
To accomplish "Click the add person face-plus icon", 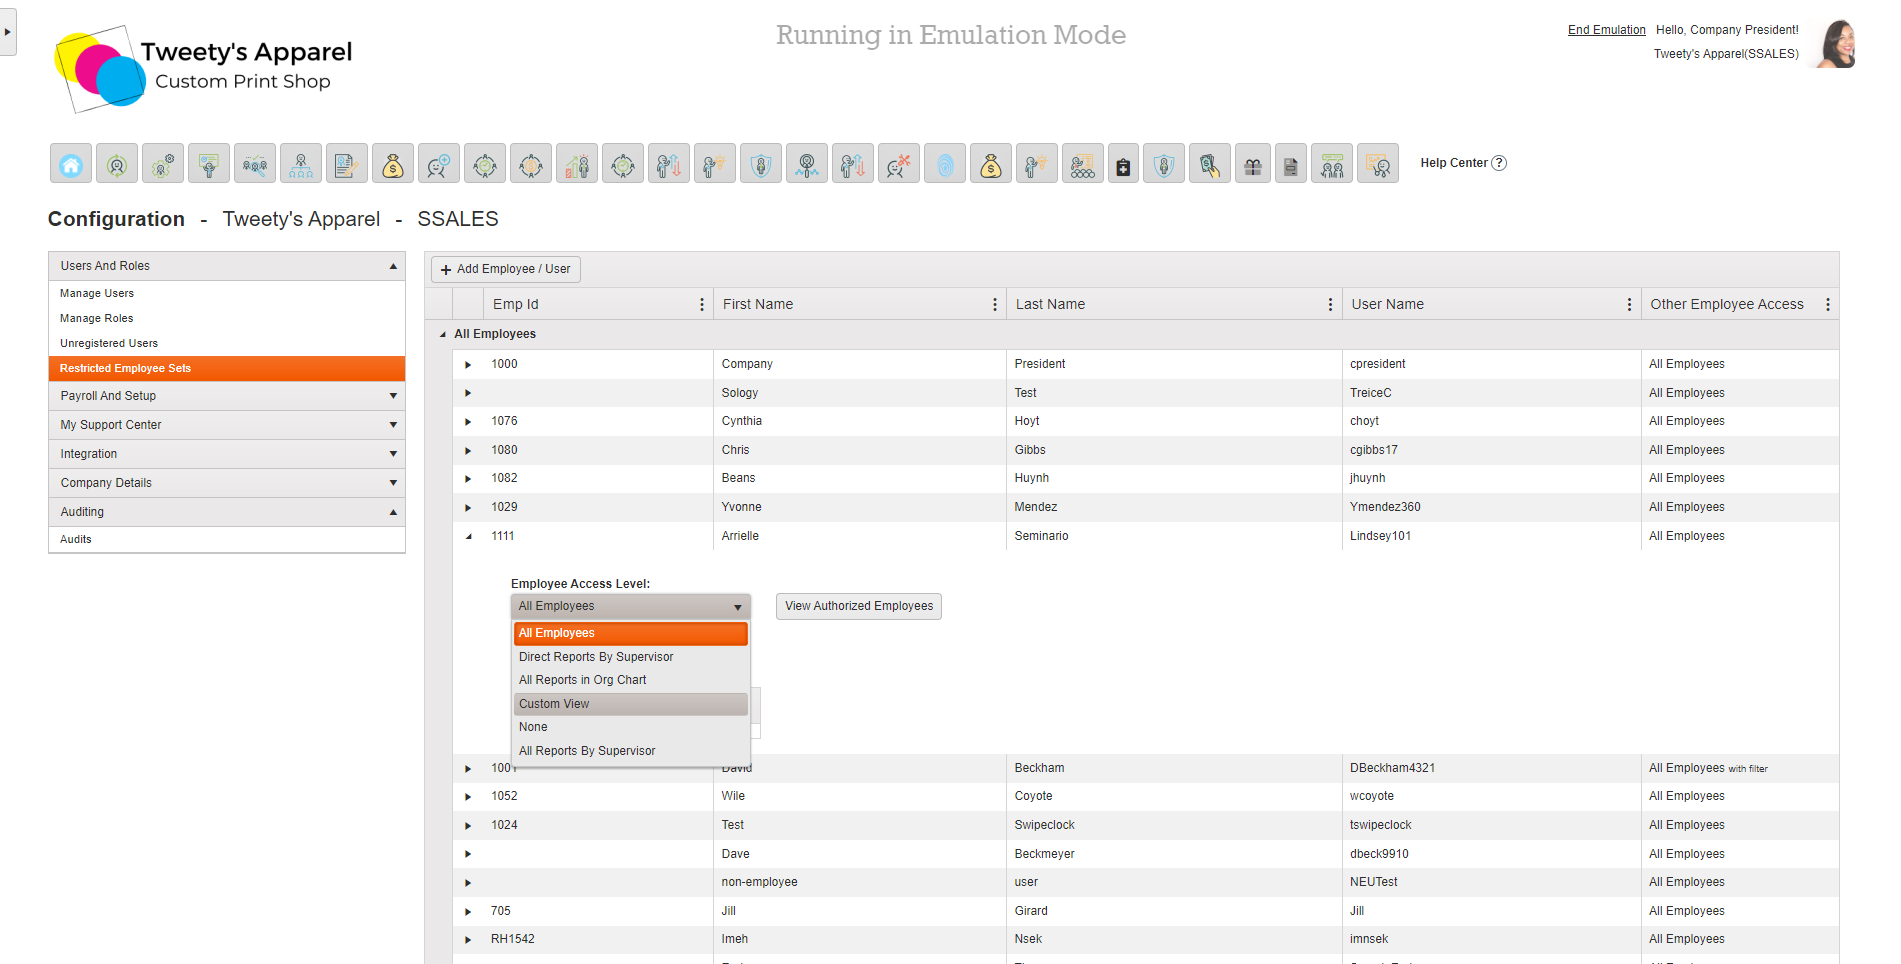I will (x=439, y=164).
